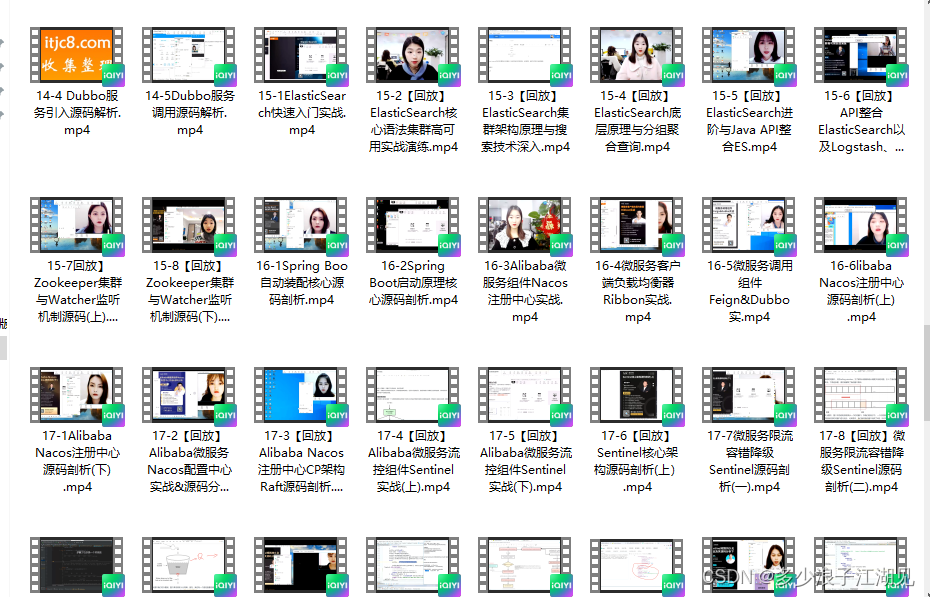Click file name 15-2 ElasticSearch核心语法集群高可用
This screenshot has width=930, height=597.
click(413, 121)
